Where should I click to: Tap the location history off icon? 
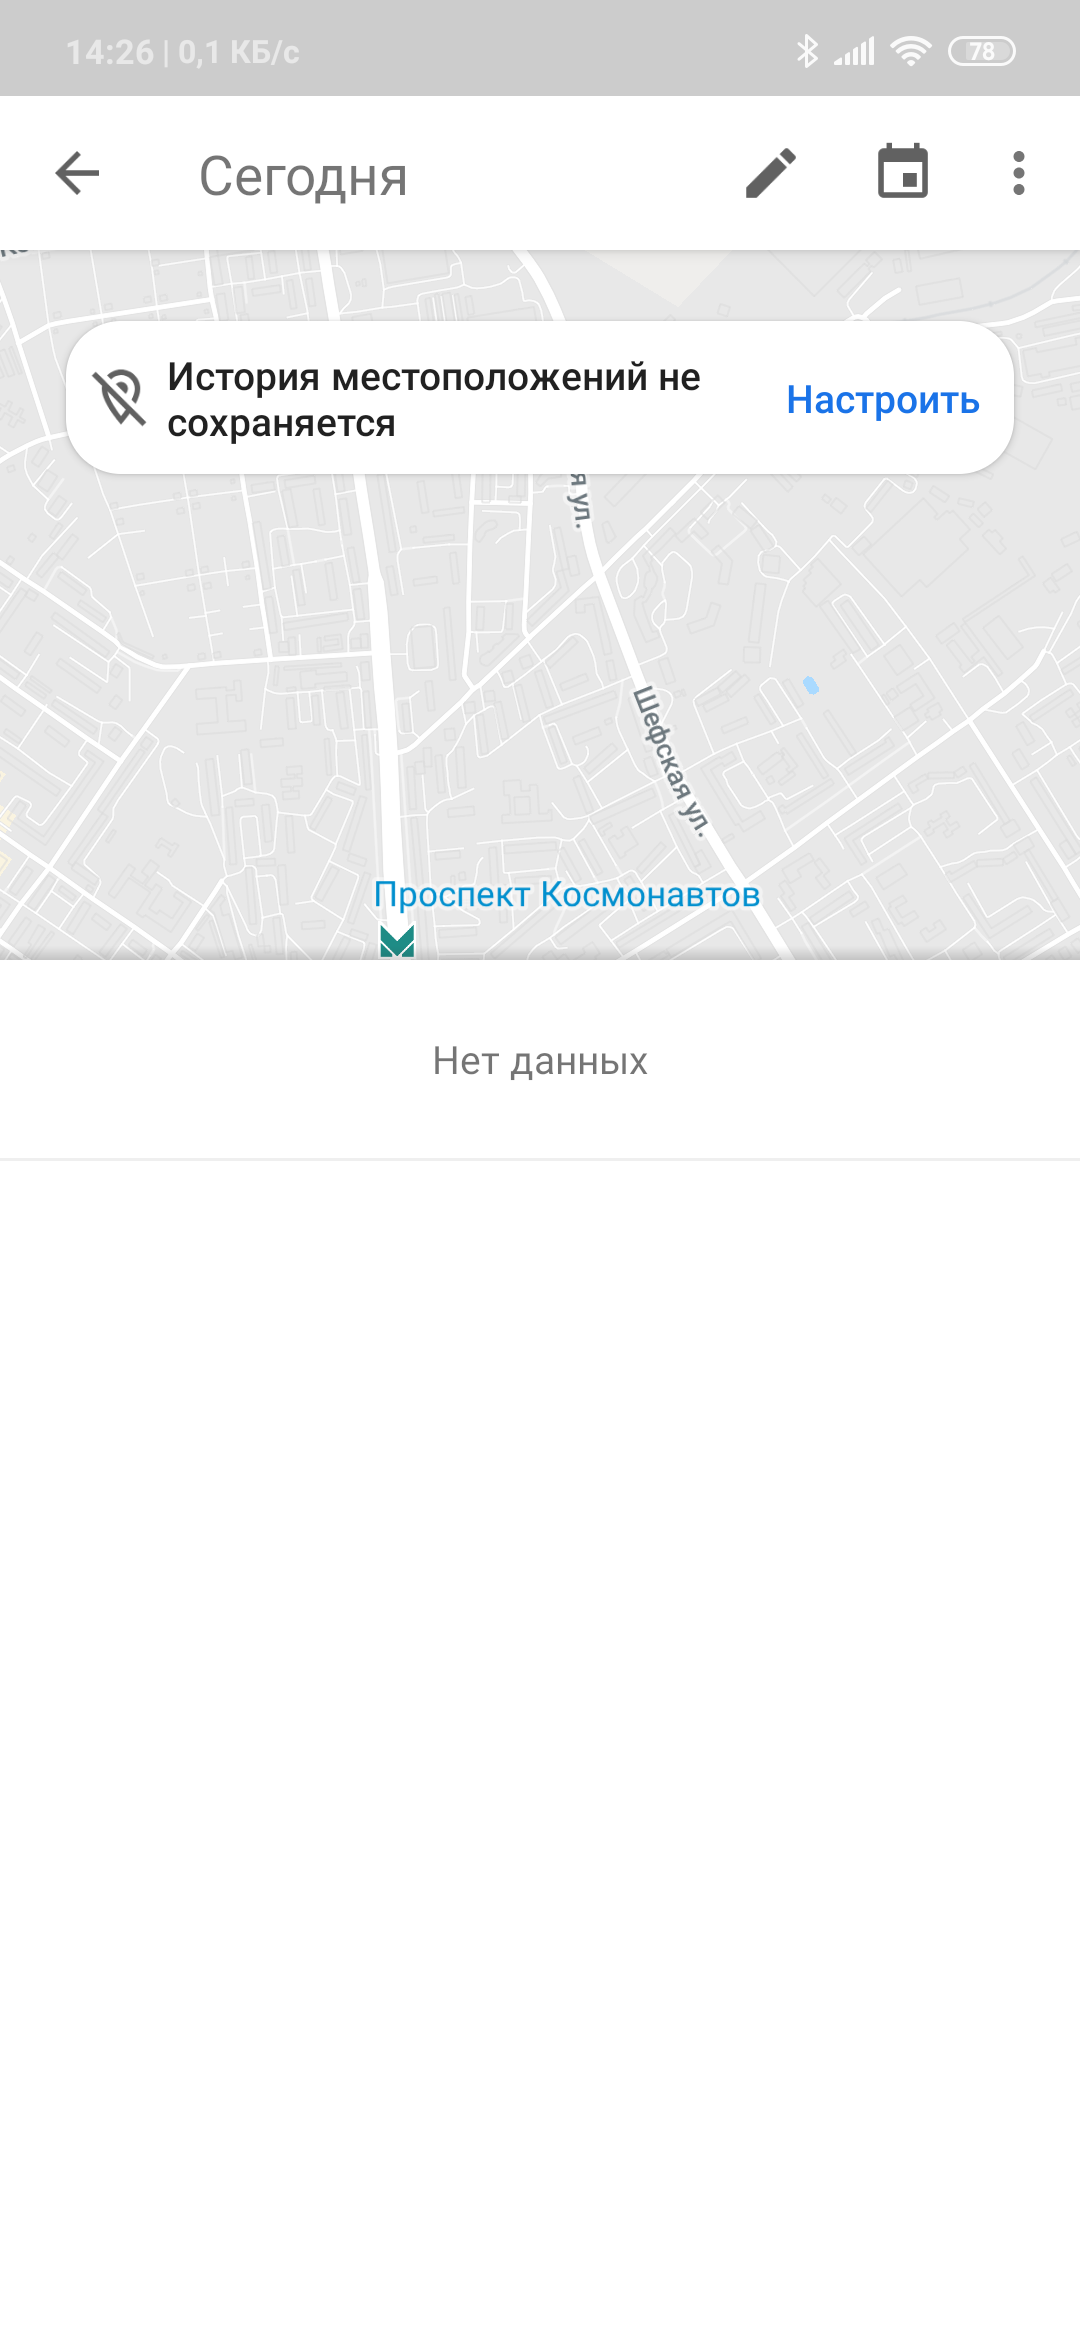[120, 398]
